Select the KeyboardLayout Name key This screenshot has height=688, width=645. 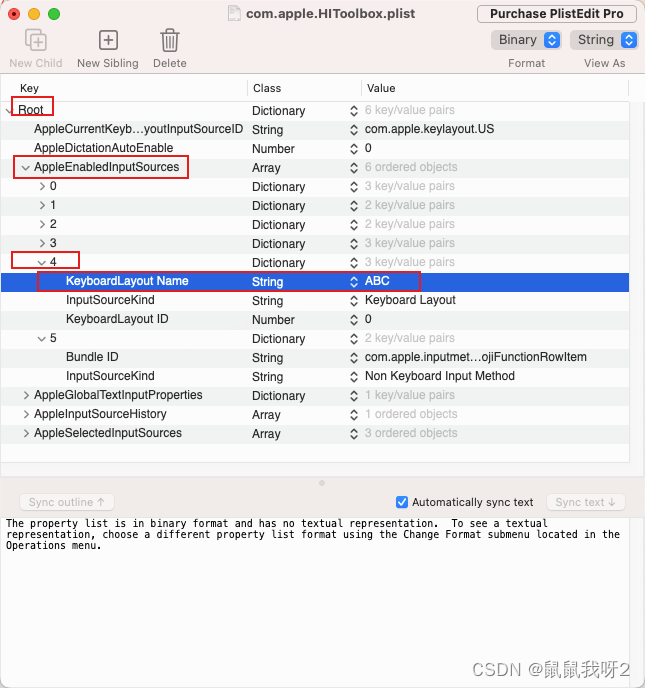click(127, 281)
